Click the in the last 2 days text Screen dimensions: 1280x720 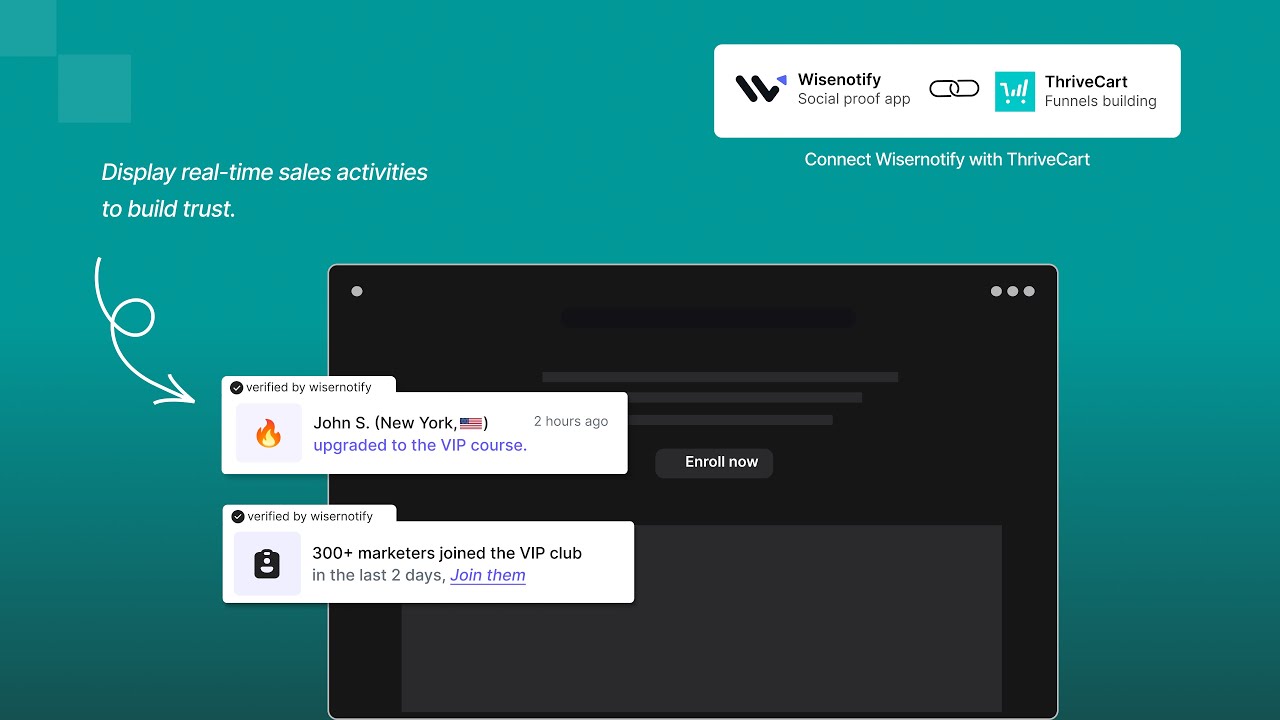coord(378,575)
